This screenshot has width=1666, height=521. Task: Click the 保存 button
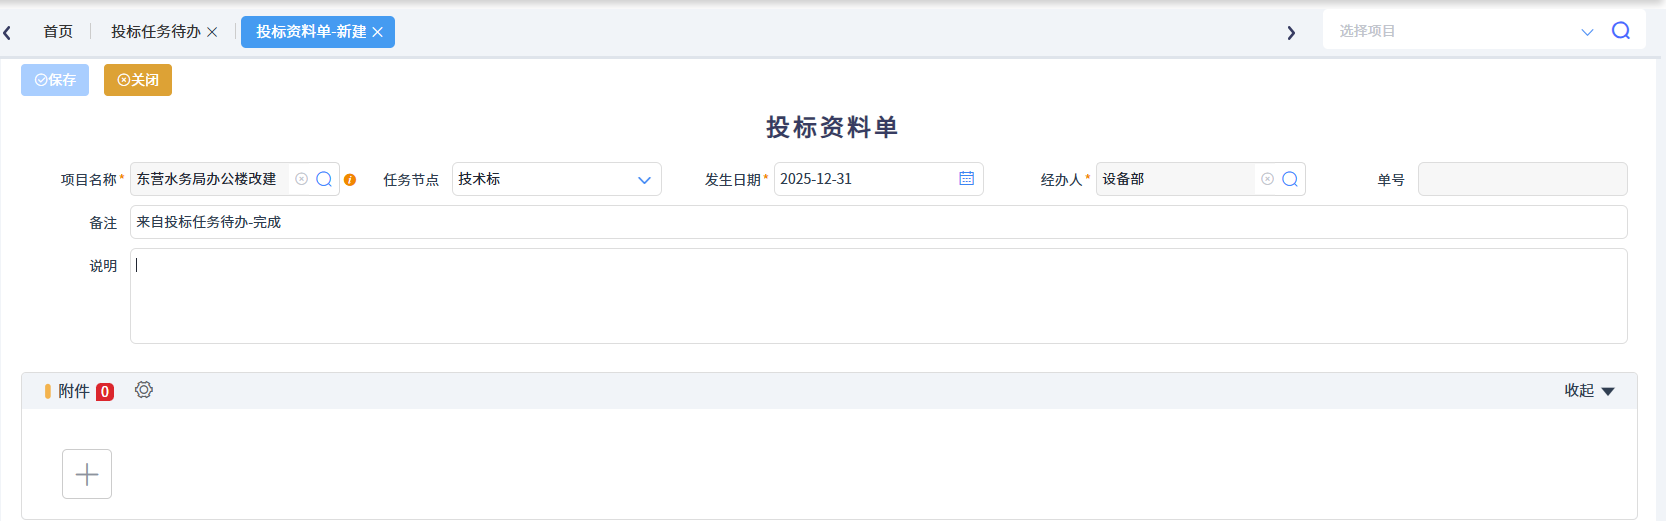coord(55,80)
